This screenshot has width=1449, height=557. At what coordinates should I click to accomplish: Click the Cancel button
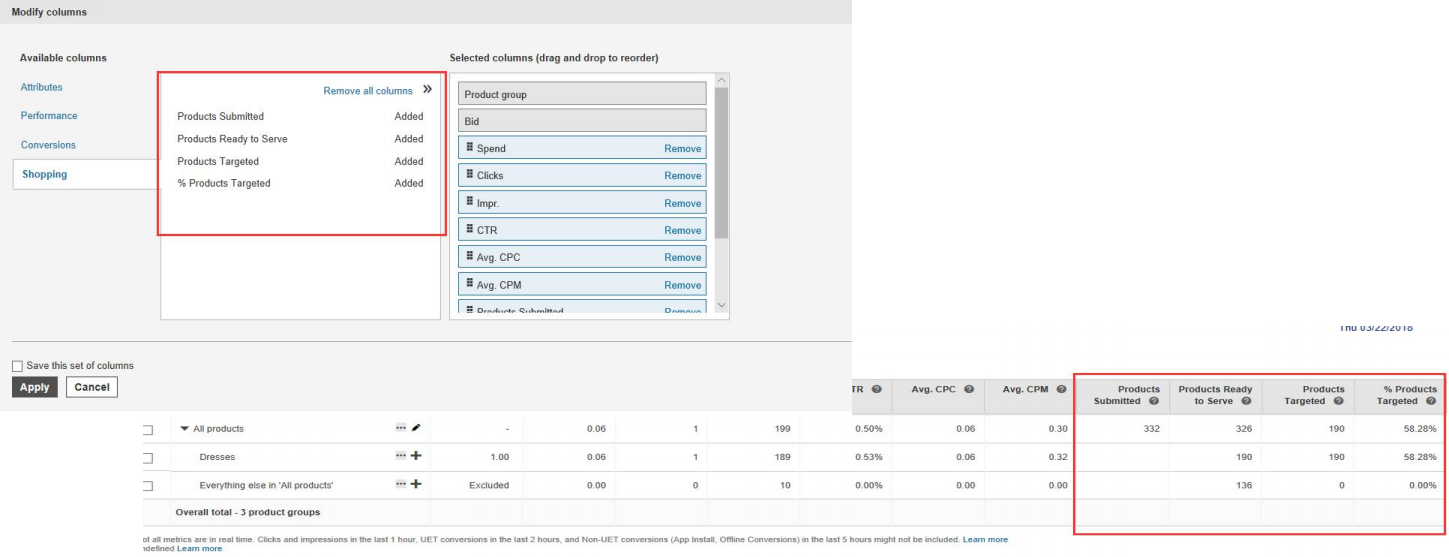coord(92,387)
